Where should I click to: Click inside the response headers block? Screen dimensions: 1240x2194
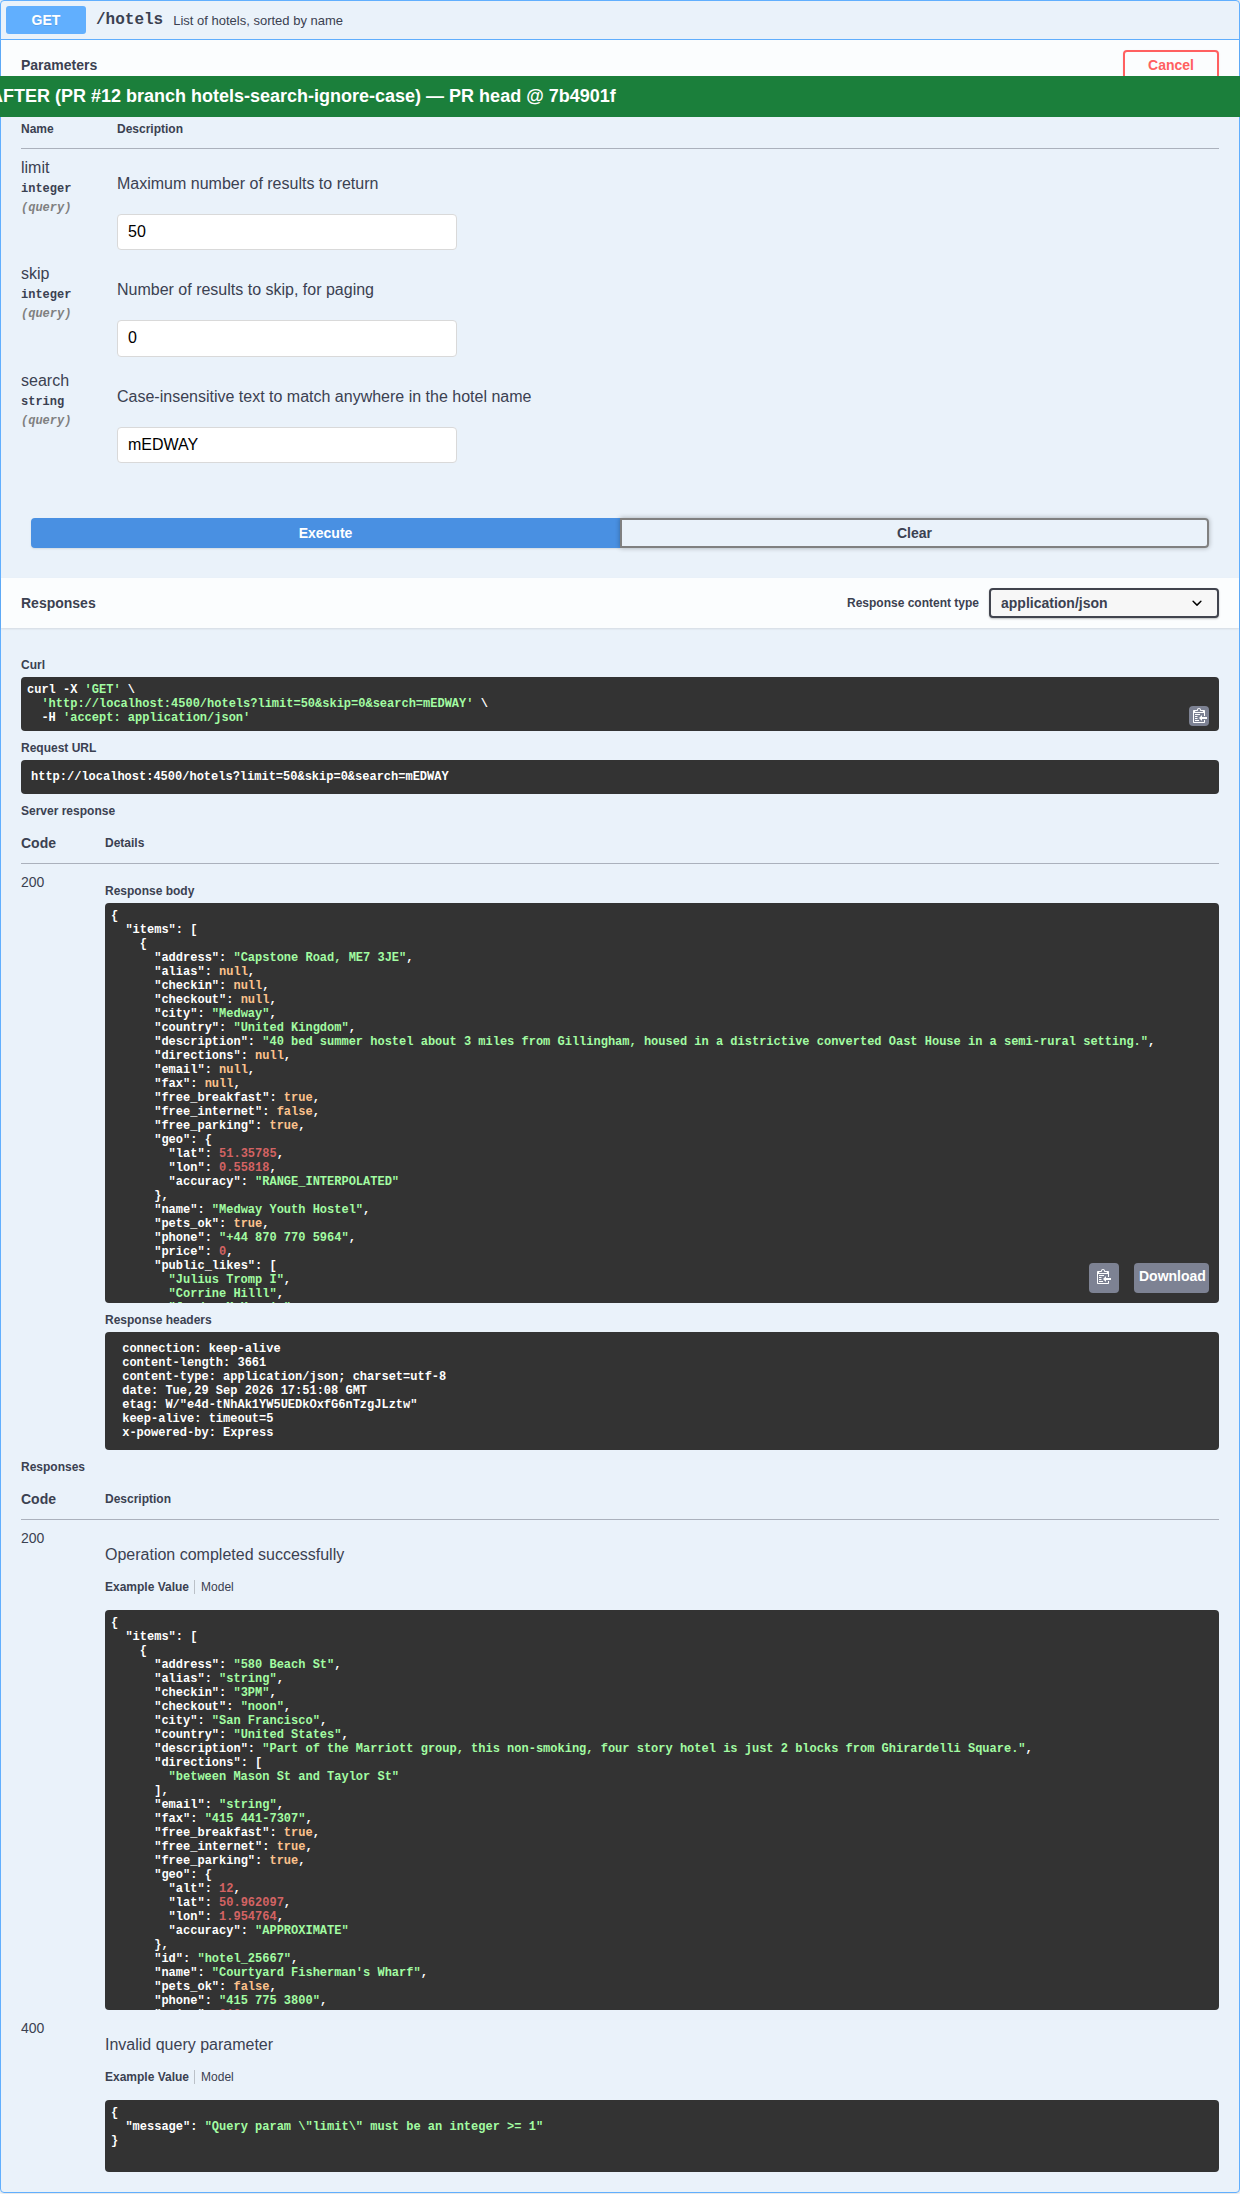[x=662, y=1391]
